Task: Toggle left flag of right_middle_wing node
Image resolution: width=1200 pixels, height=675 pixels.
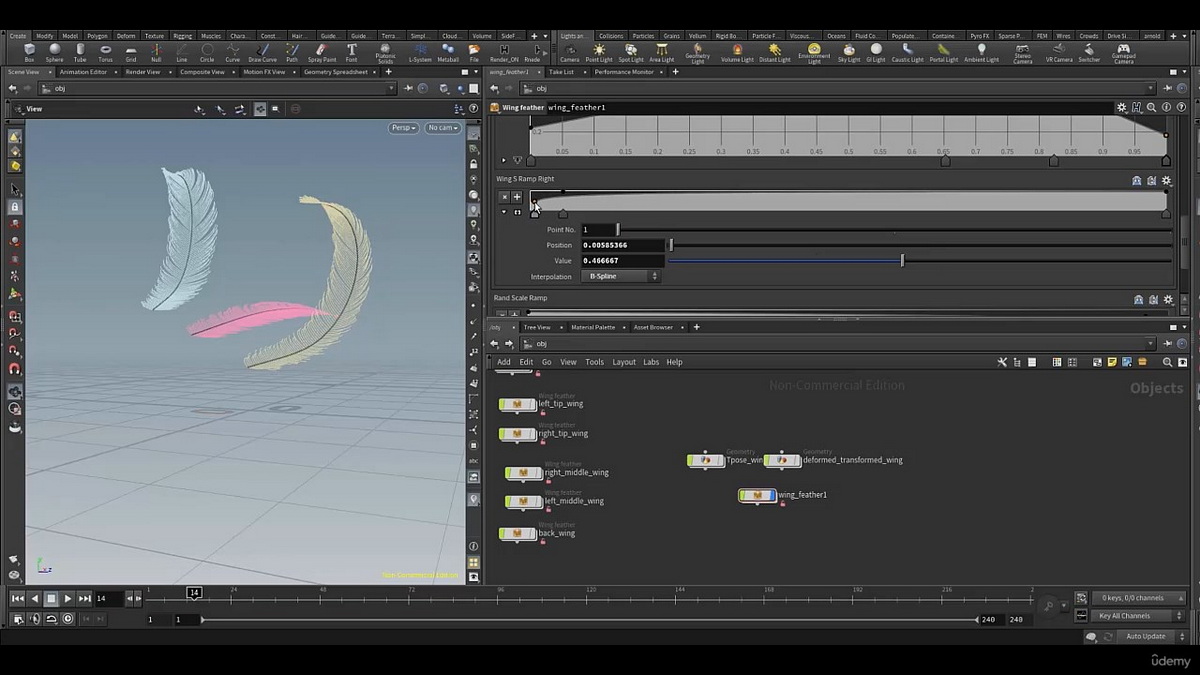Action: click(x=509, y=472)
